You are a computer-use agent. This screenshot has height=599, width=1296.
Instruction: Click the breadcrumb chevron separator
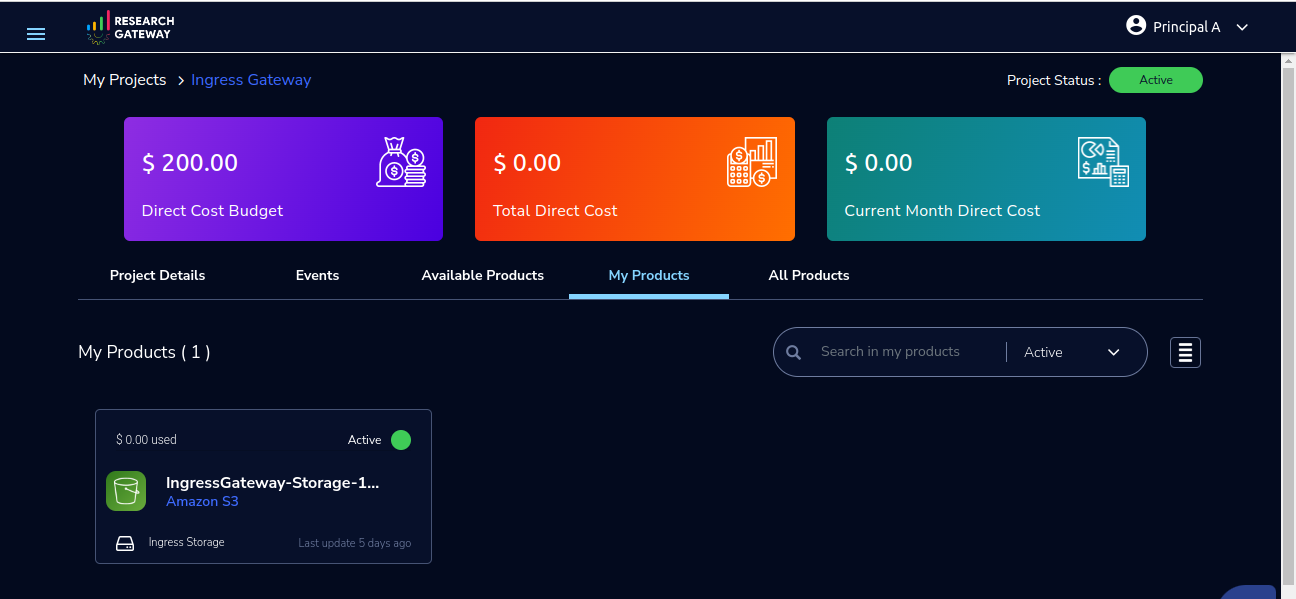pos(180,81)
